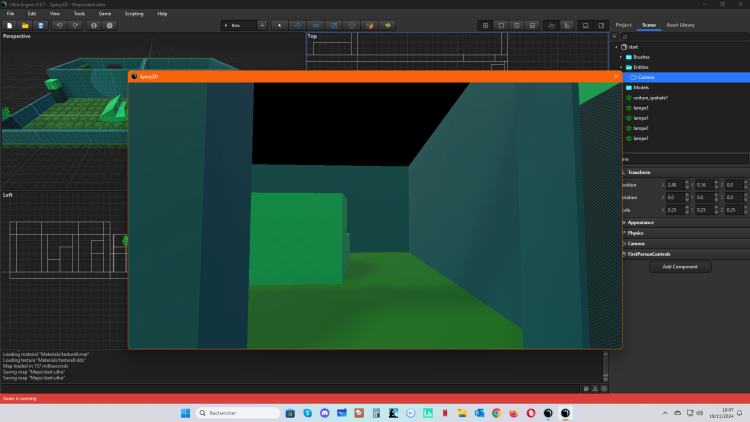
Task: Select the blue rotate tool
Action: 316,25
